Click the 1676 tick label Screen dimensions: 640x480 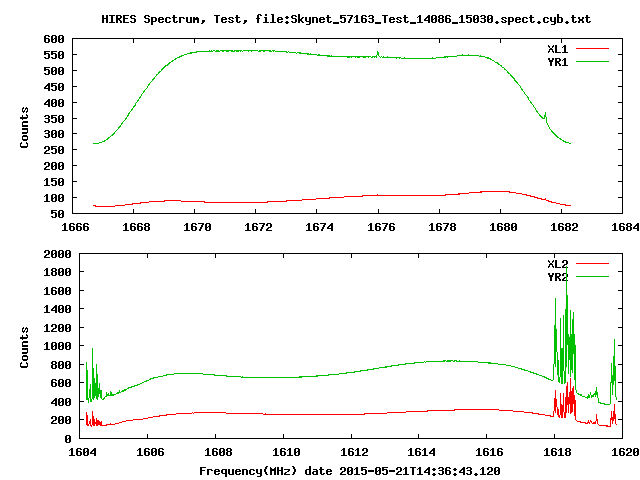click(x=381, y=227)
